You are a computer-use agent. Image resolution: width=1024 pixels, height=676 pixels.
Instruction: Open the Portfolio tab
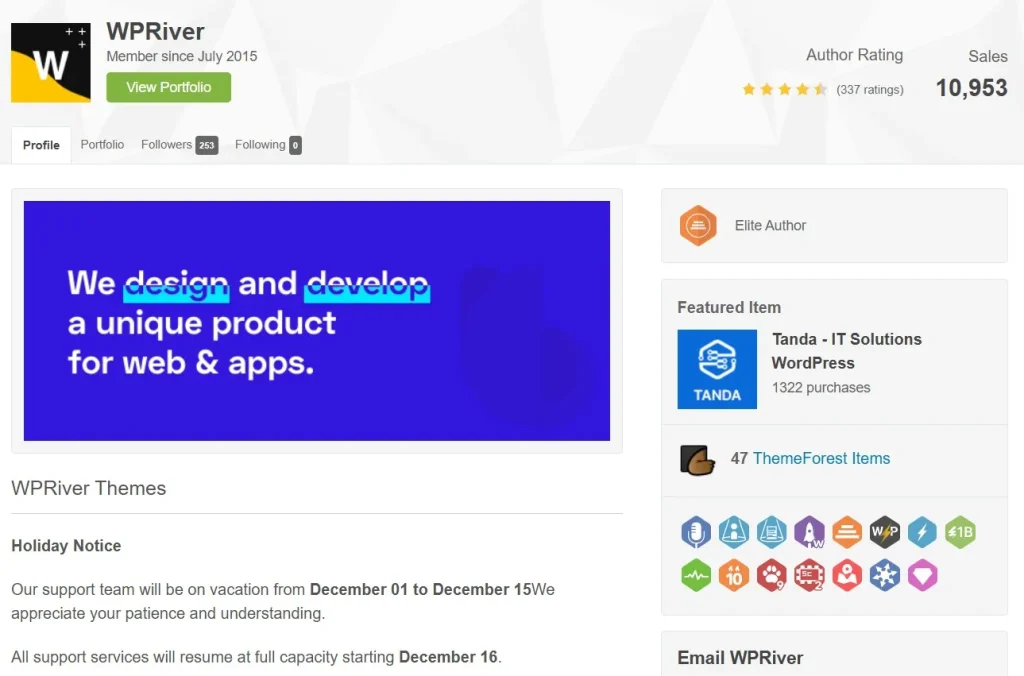102,145
